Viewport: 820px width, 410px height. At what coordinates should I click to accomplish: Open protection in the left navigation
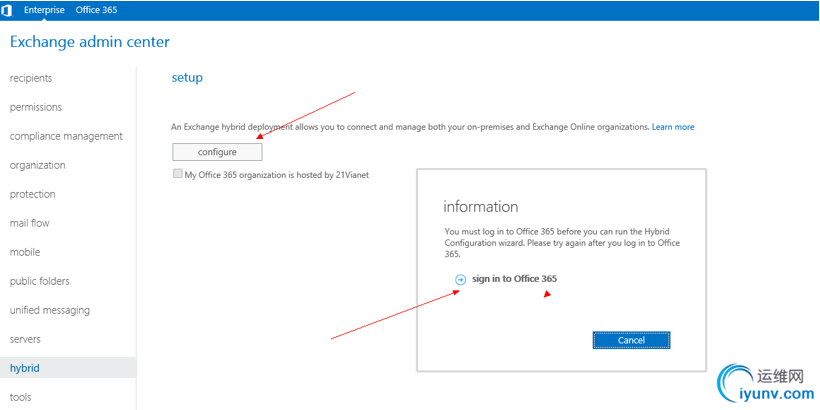point(32,194)
